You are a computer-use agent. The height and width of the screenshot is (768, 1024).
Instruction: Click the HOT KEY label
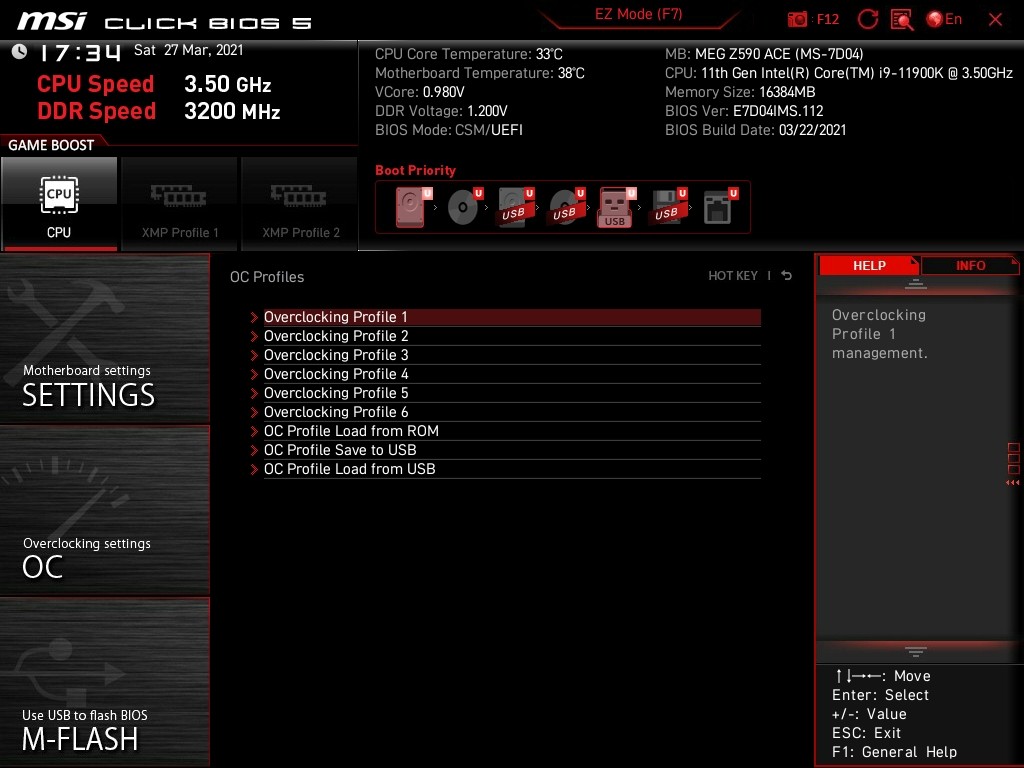click(733, 276)
